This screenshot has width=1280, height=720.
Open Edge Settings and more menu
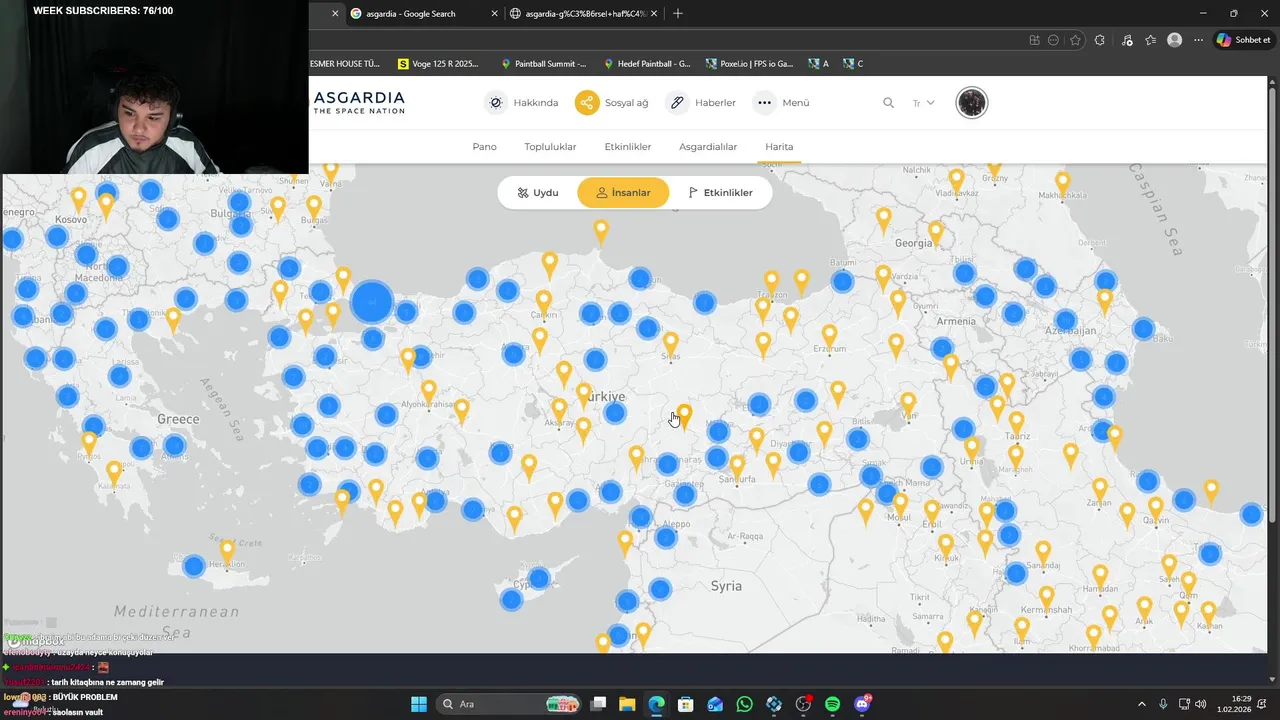tap(1198, 40)
